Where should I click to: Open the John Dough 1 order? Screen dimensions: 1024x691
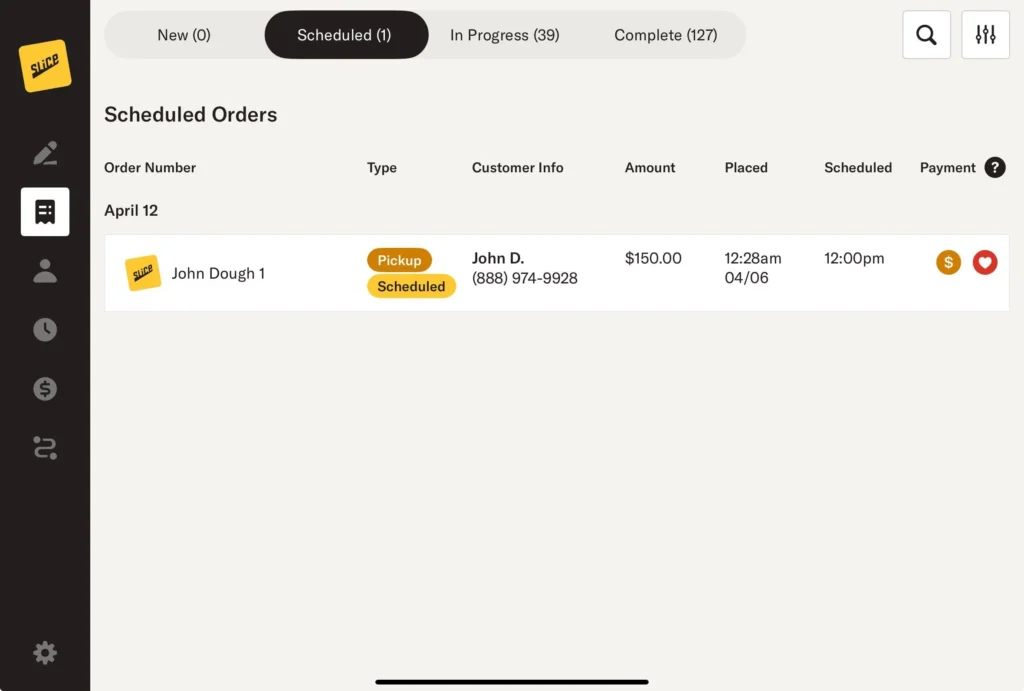pyautogui.click(x=218, y=273)
